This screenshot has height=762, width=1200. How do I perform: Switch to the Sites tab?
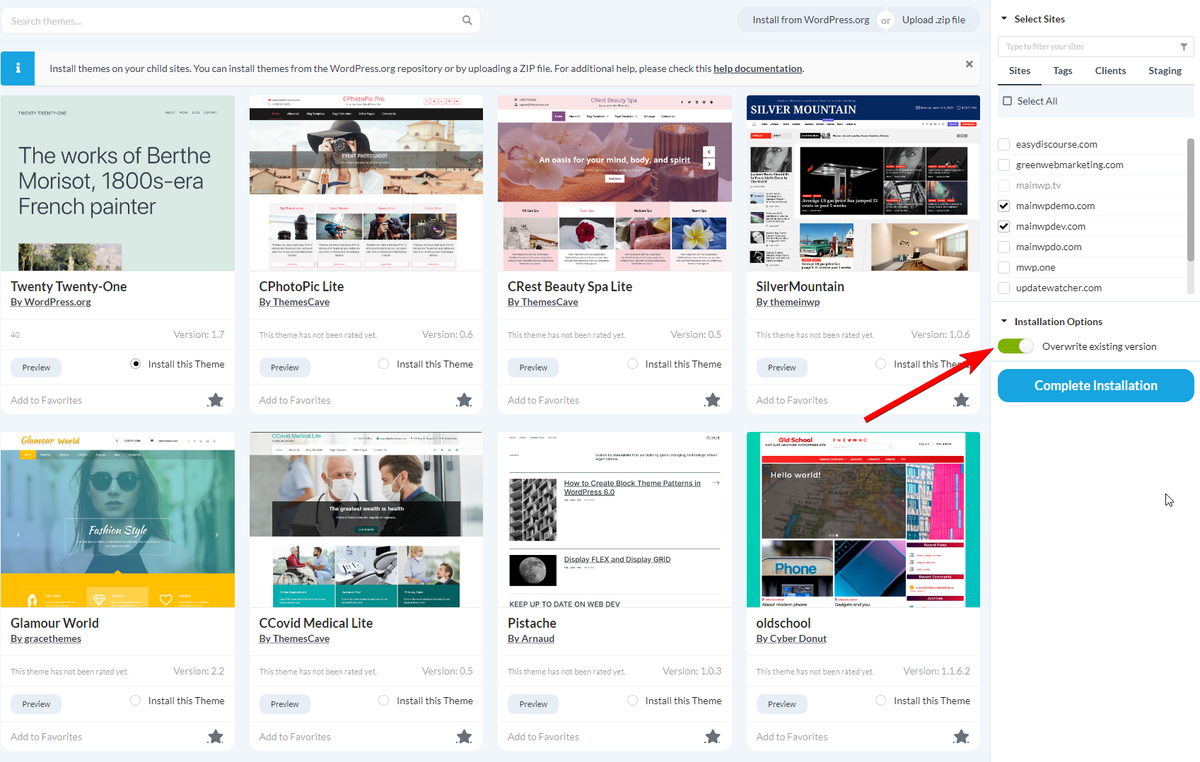tap(1020, 71)
